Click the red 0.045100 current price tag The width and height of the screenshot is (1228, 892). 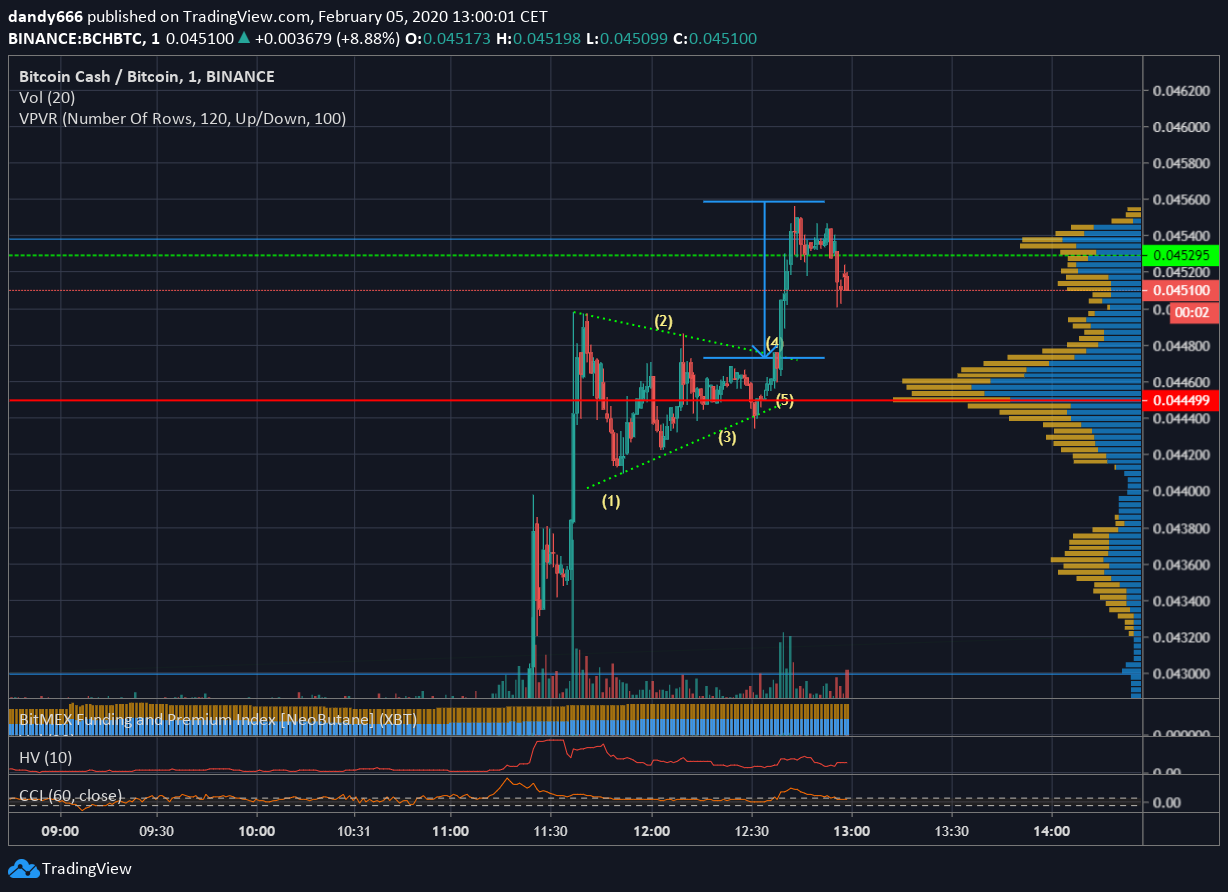(x=1181, y=290)
